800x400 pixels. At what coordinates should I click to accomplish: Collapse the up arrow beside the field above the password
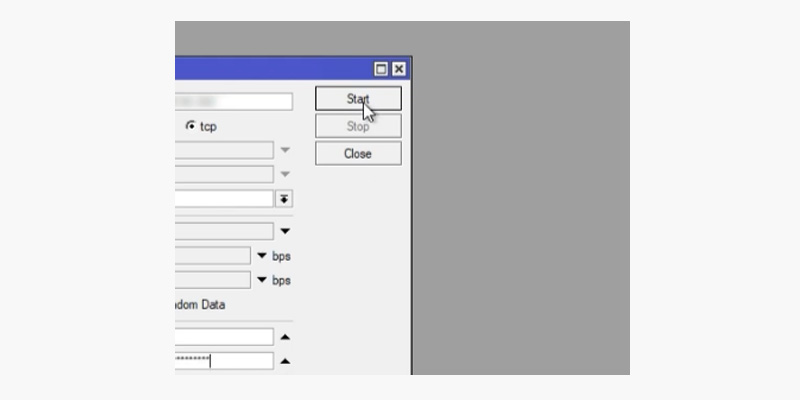click(x=285, y=337)
